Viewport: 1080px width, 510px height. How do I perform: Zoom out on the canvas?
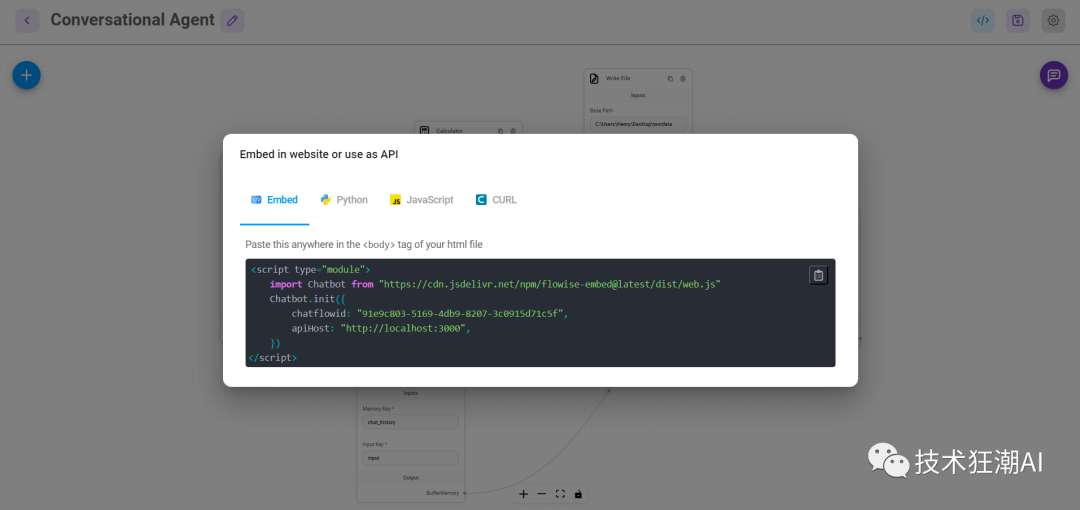point(541,494)
